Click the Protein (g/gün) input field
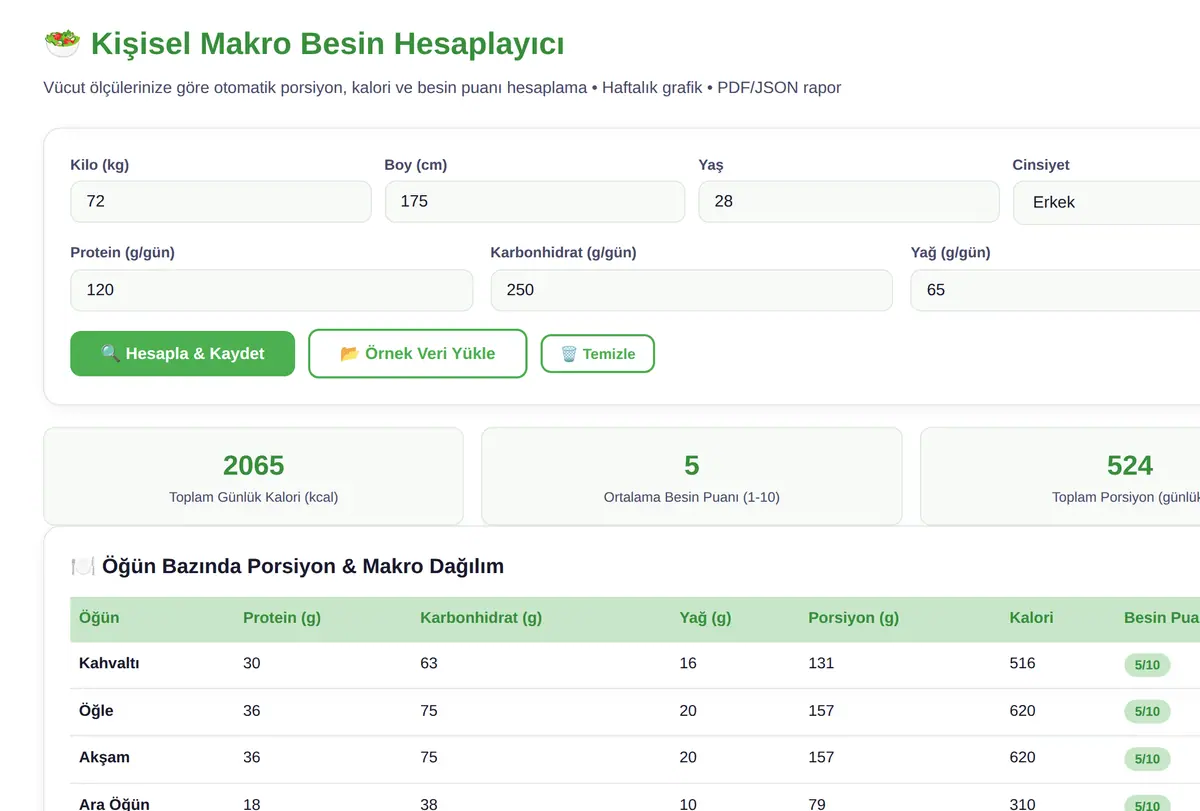The width and height of the screenshot is (1200, 811). (x=271, y=290)
